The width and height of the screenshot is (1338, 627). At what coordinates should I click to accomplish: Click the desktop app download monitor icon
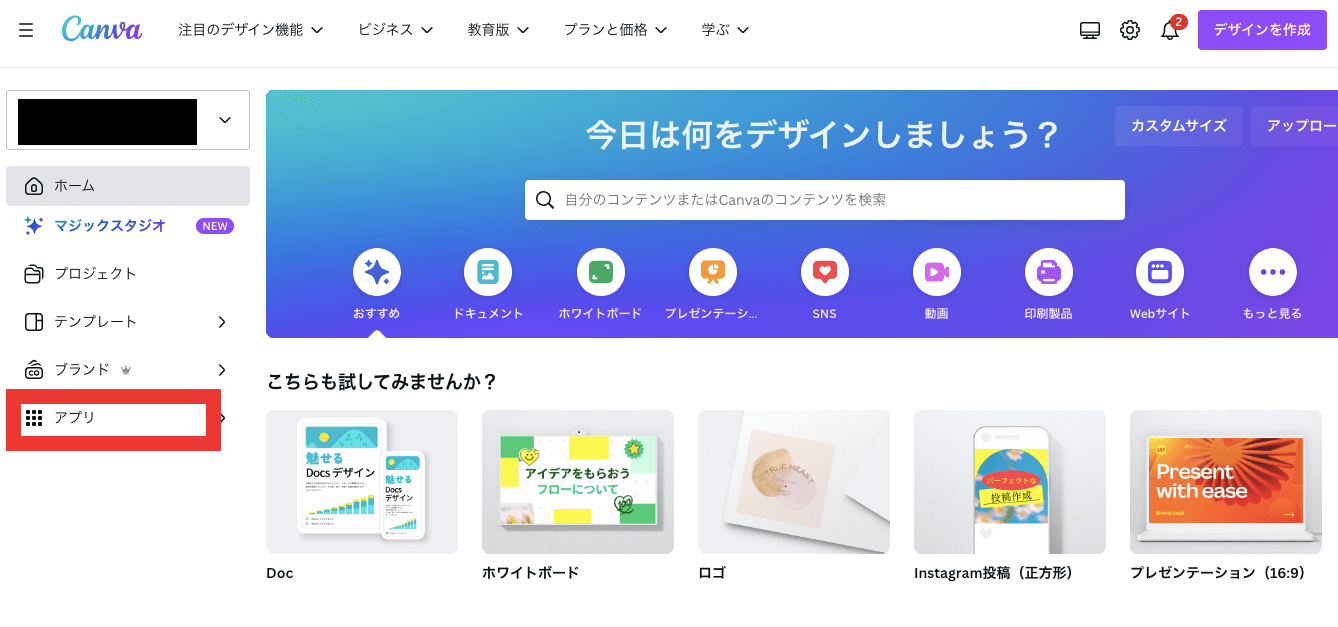(1090, 30)
